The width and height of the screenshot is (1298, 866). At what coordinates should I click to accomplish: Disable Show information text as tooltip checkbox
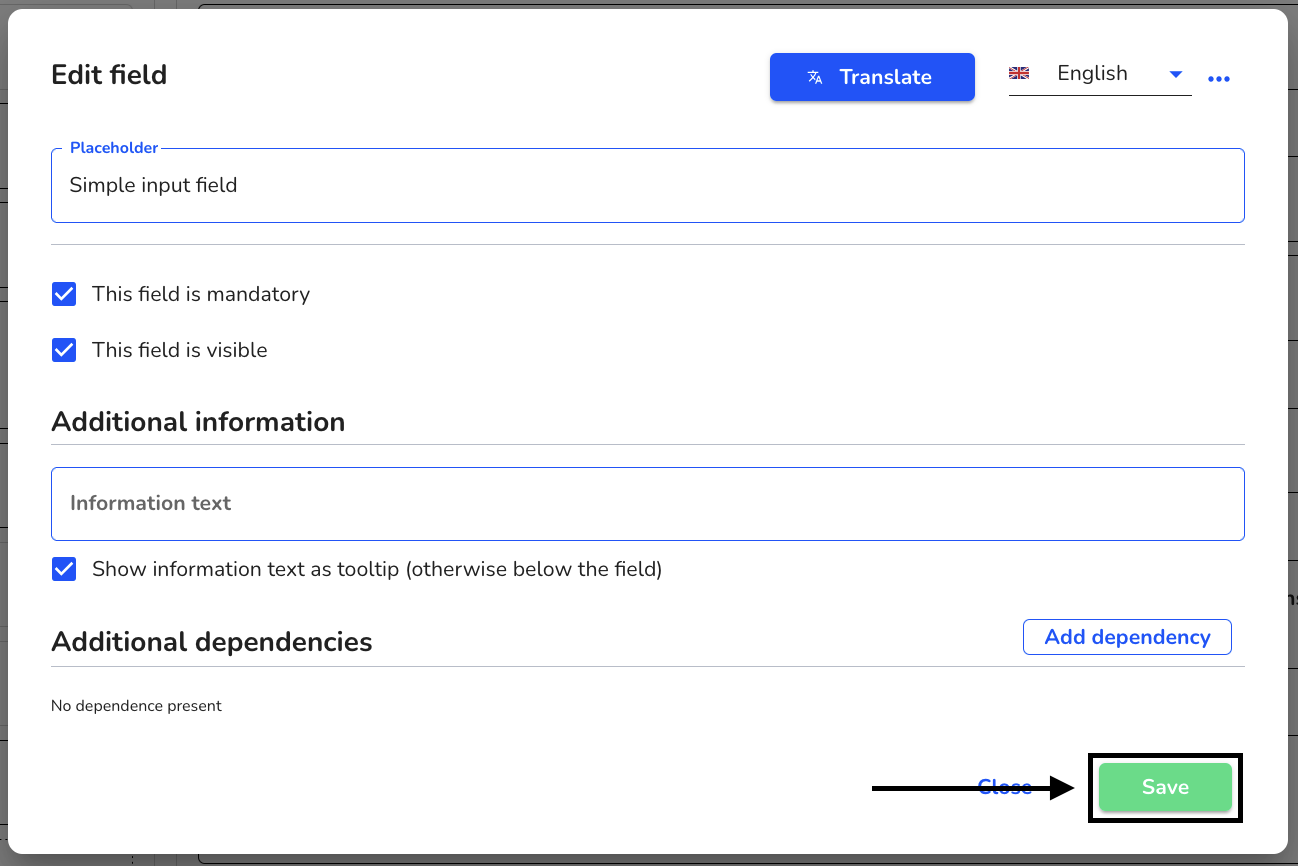(x=64, y=569)
